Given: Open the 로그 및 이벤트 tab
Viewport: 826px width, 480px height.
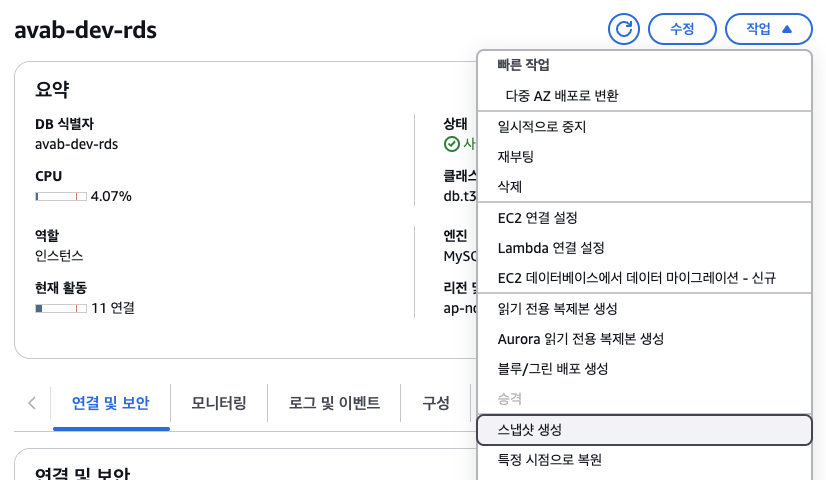Looking at the screenshot, I should (334, 403).
